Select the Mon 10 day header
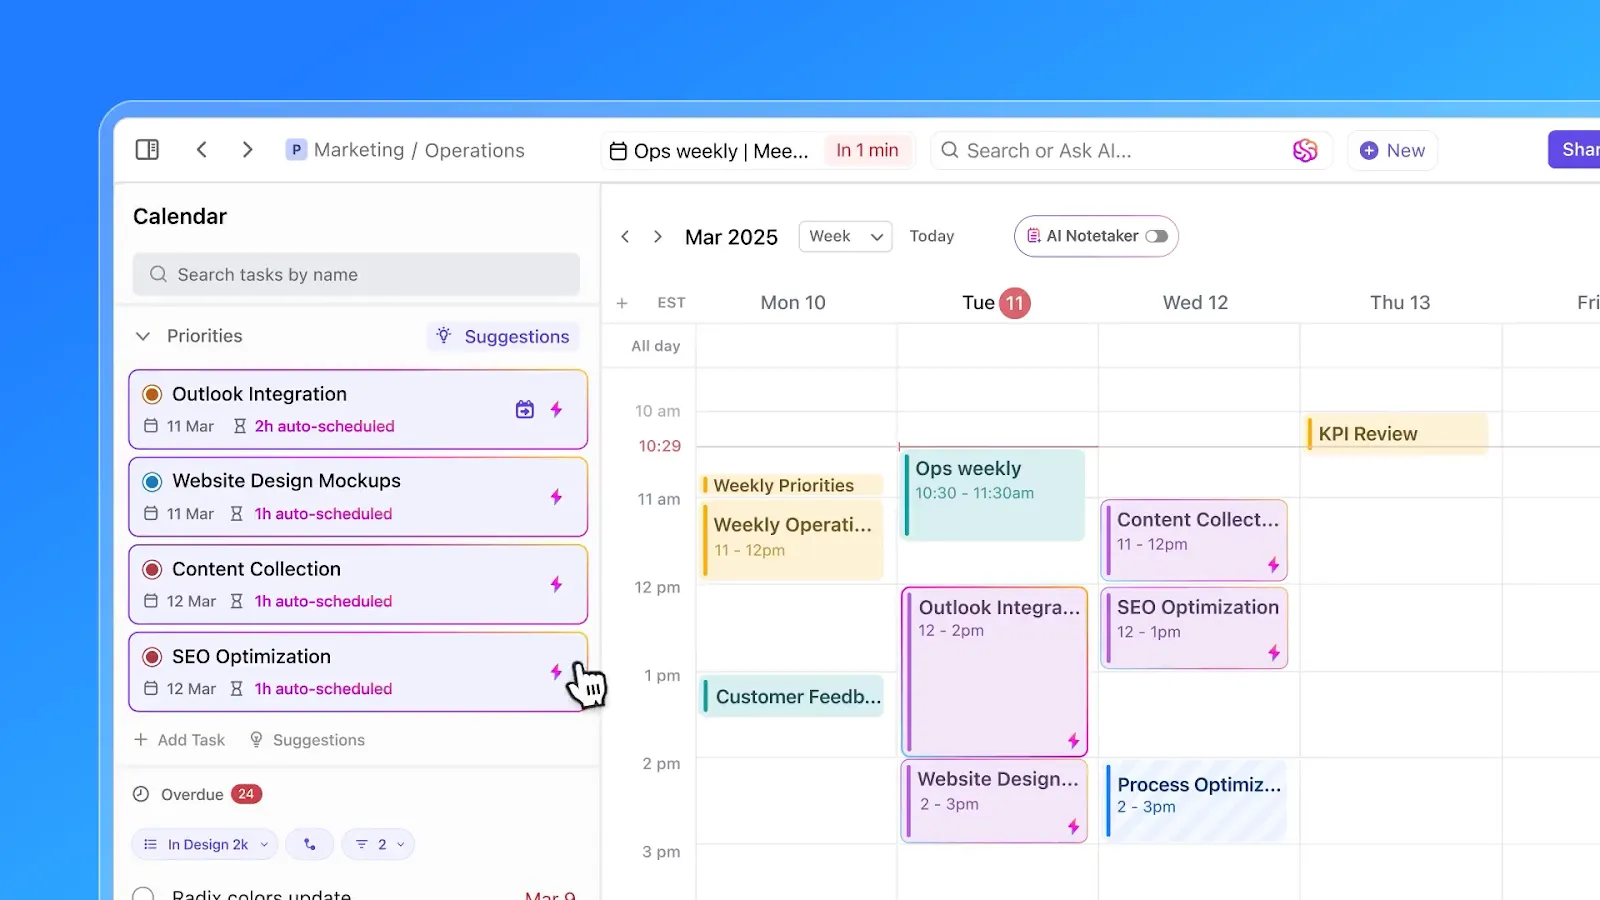Screen dimensions: 1600x900 793,303
